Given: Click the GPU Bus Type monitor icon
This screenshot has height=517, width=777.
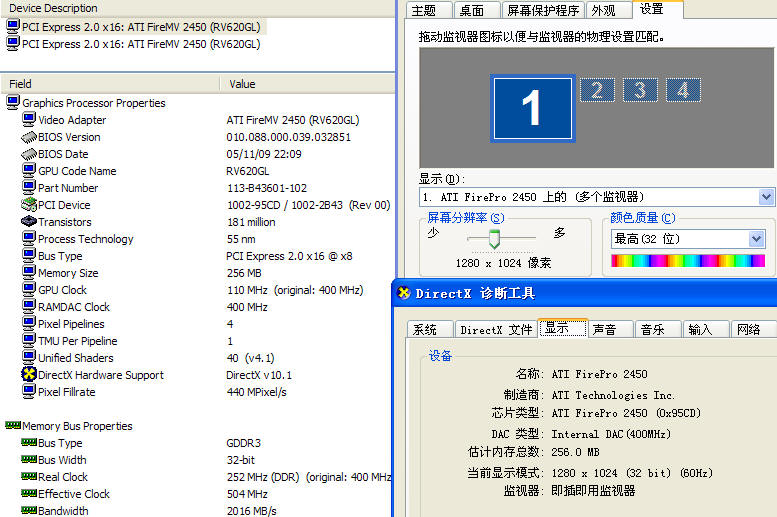Looking at the screenshot, I should tap(29, 255).
